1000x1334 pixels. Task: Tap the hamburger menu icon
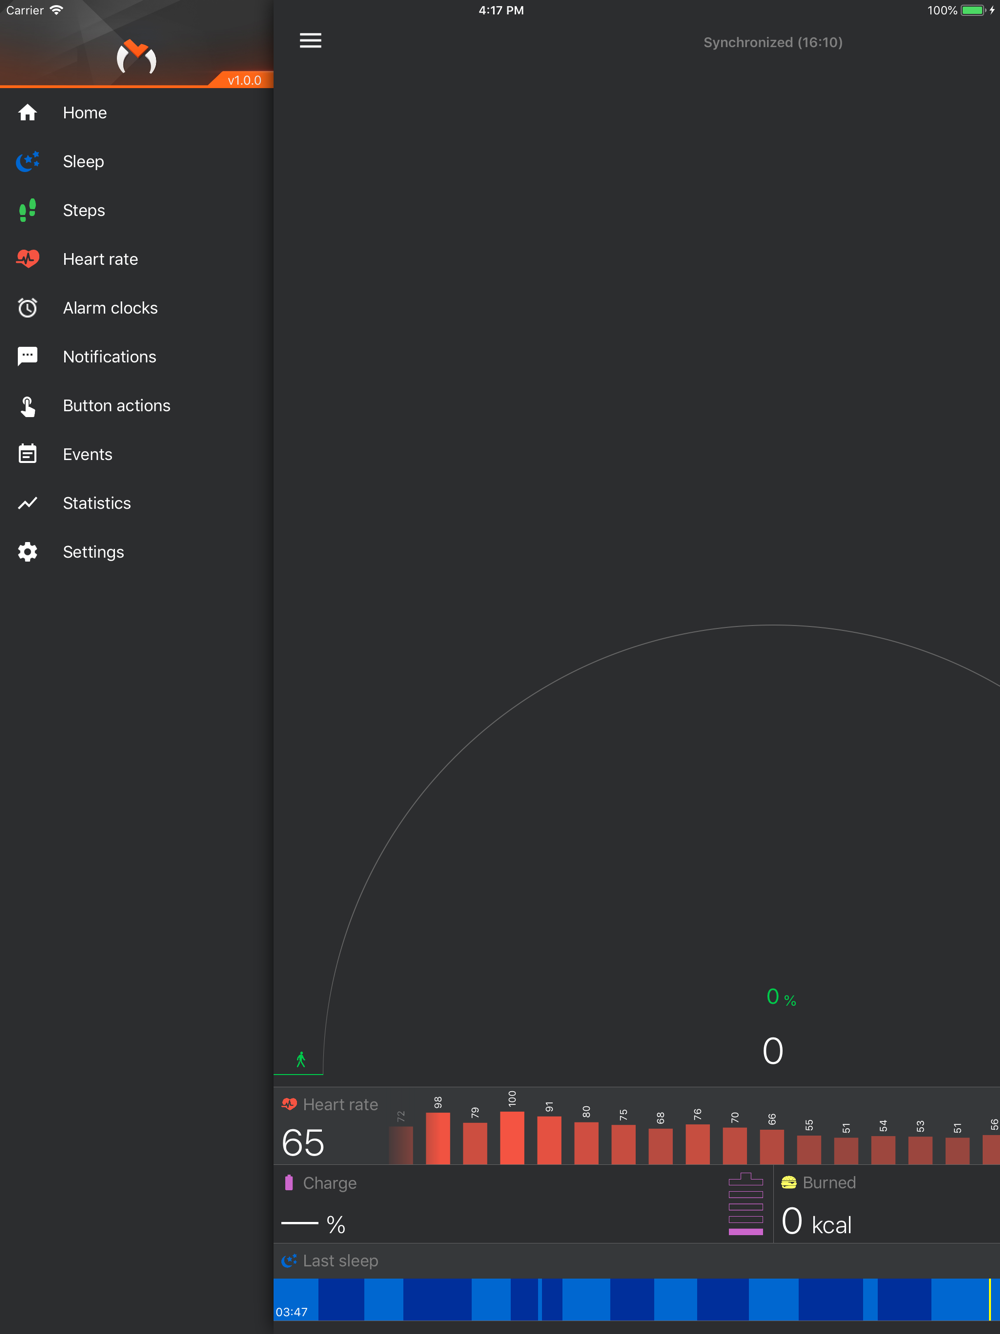tap(310, 41)
